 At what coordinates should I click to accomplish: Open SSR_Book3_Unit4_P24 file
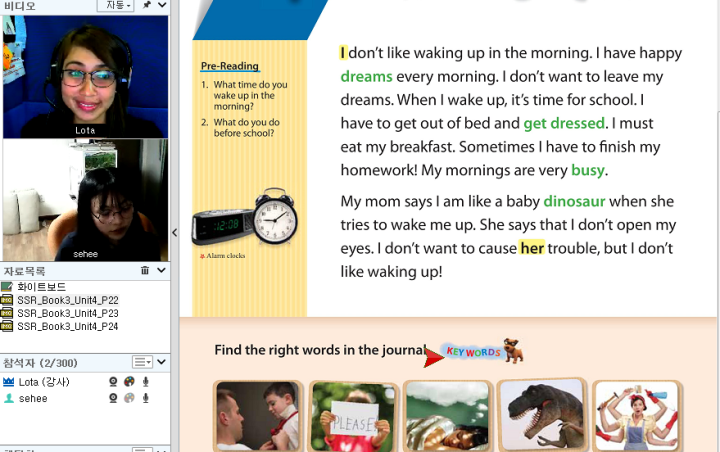(x=68, y=327)
